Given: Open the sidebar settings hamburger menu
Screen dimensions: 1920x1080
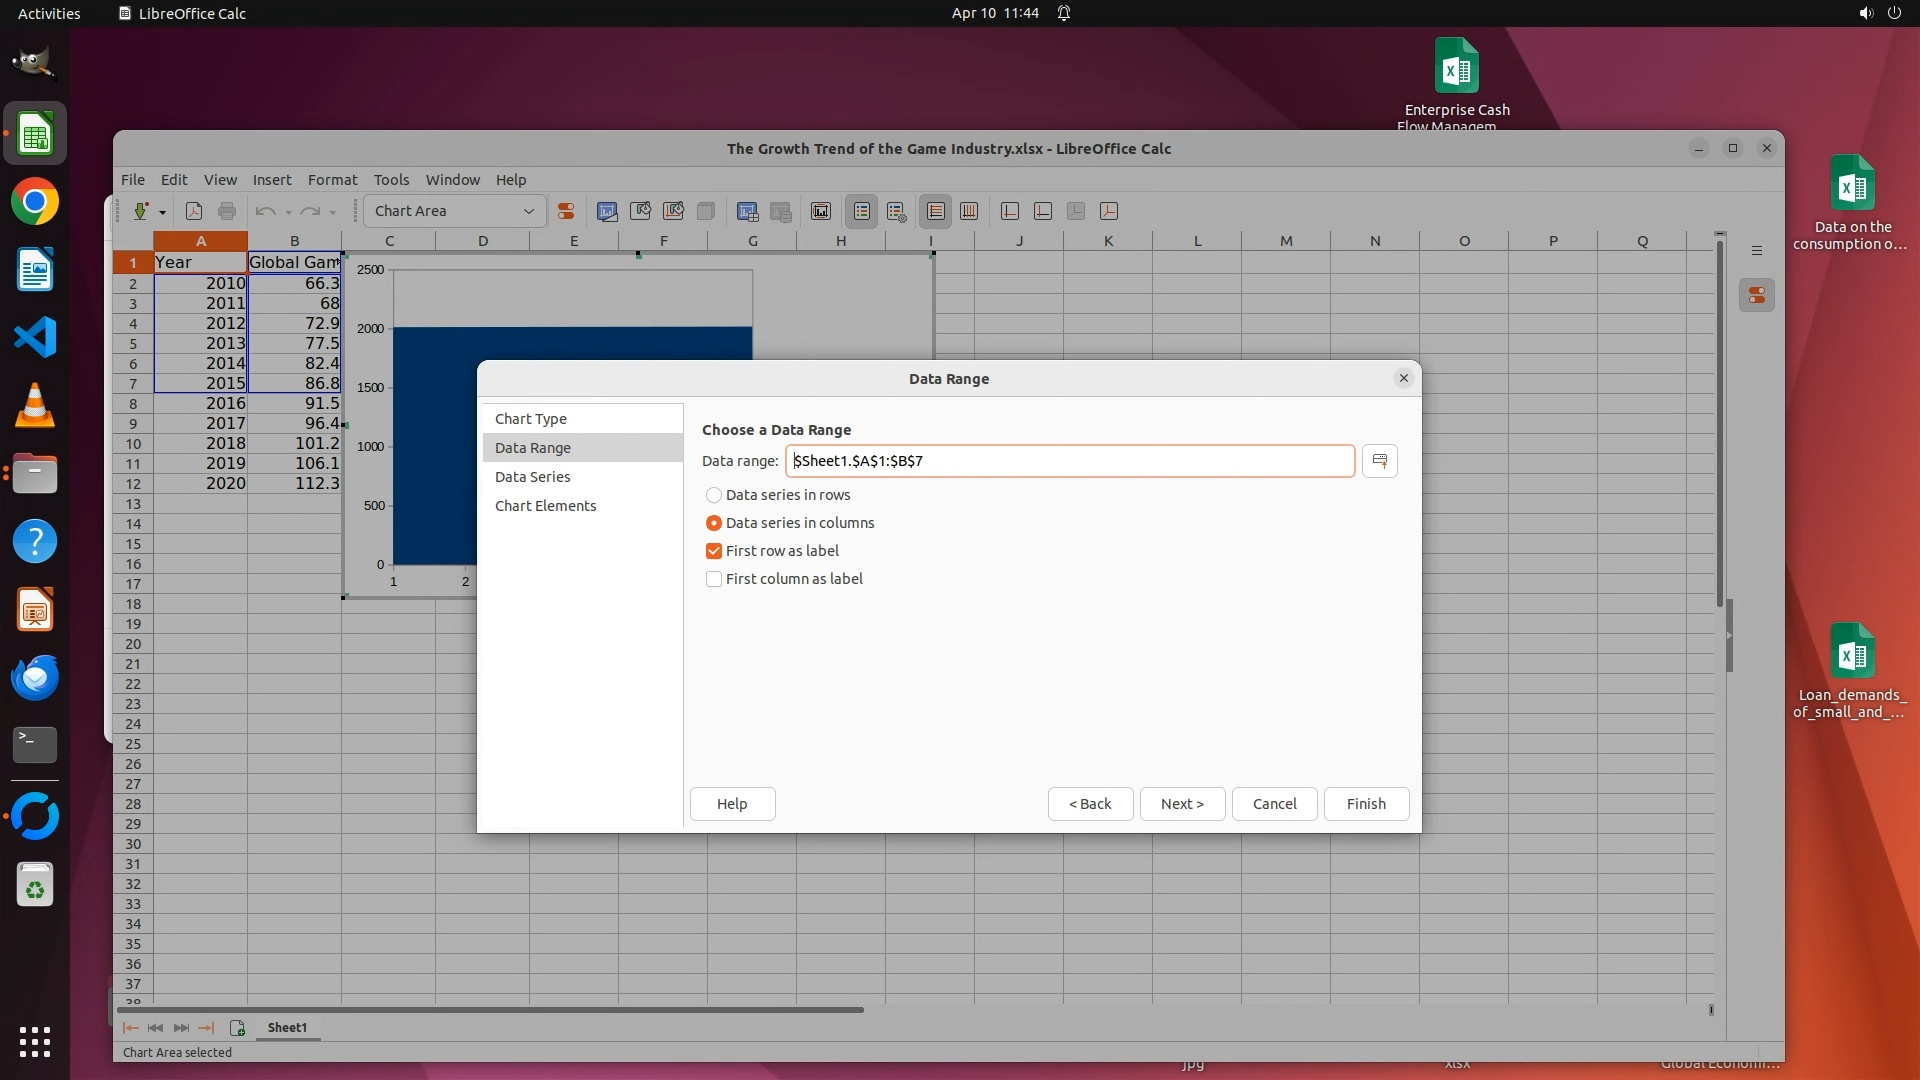Looking at the screenshot, I should (x=1757, y=251).
